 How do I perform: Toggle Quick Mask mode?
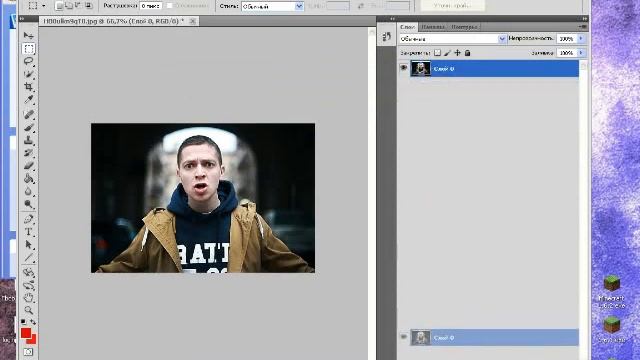[x=28, y=351]
